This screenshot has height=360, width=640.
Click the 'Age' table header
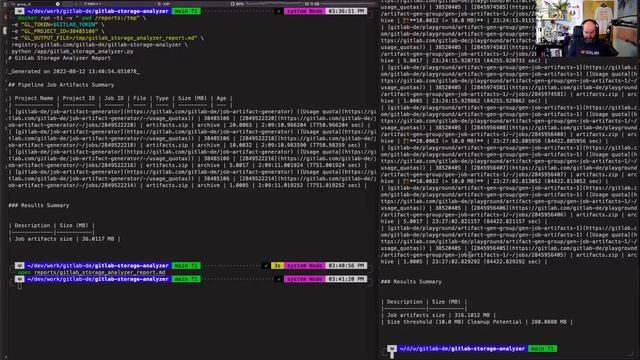pyautogui.click(x=221, y=98)
